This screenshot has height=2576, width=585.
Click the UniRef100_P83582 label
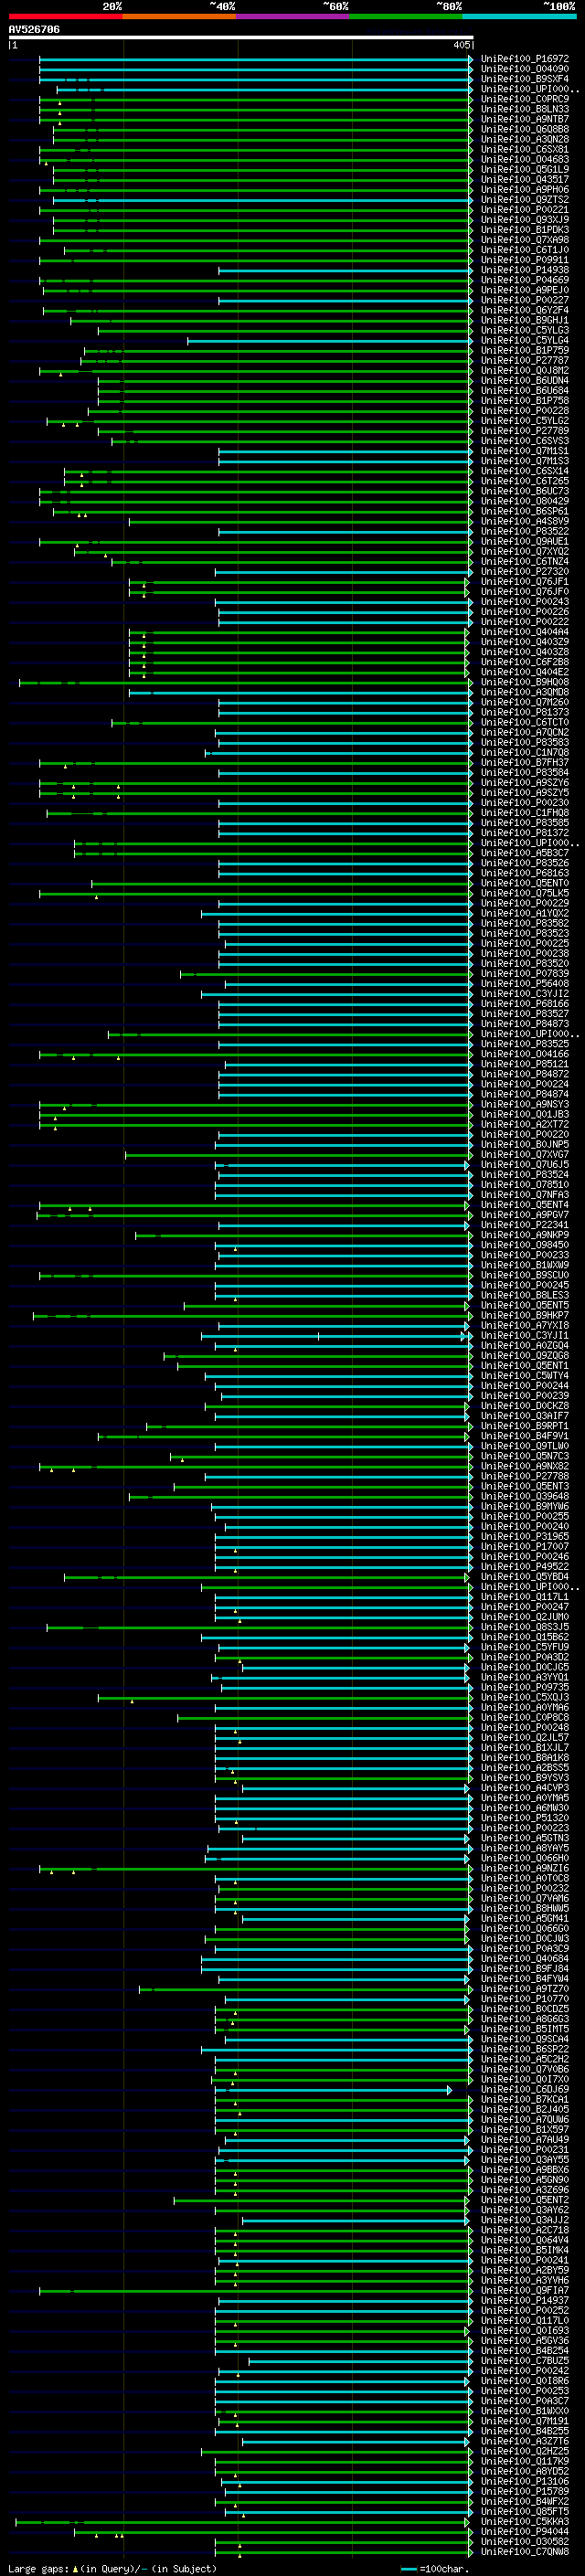[x=525, y=923]
